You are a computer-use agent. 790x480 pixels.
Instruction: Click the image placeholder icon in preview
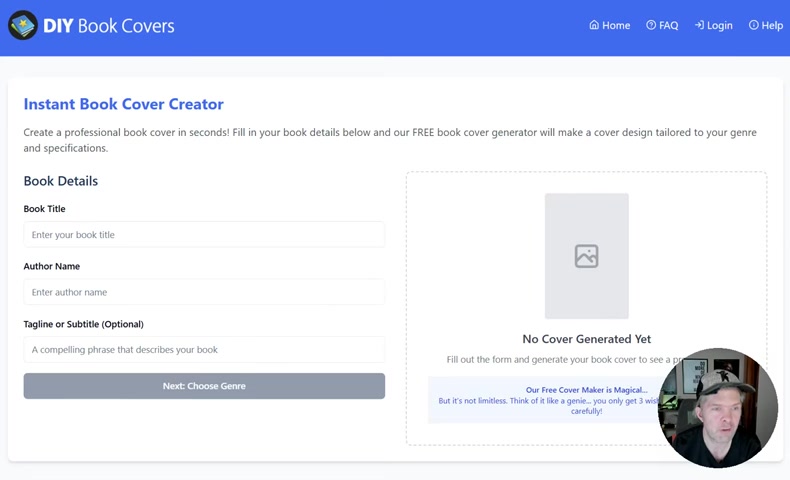(586, 256)
